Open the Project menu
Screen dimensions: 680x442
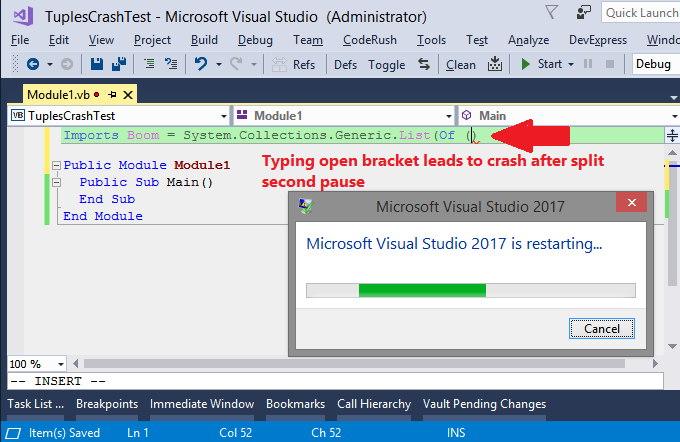point(152,40)
